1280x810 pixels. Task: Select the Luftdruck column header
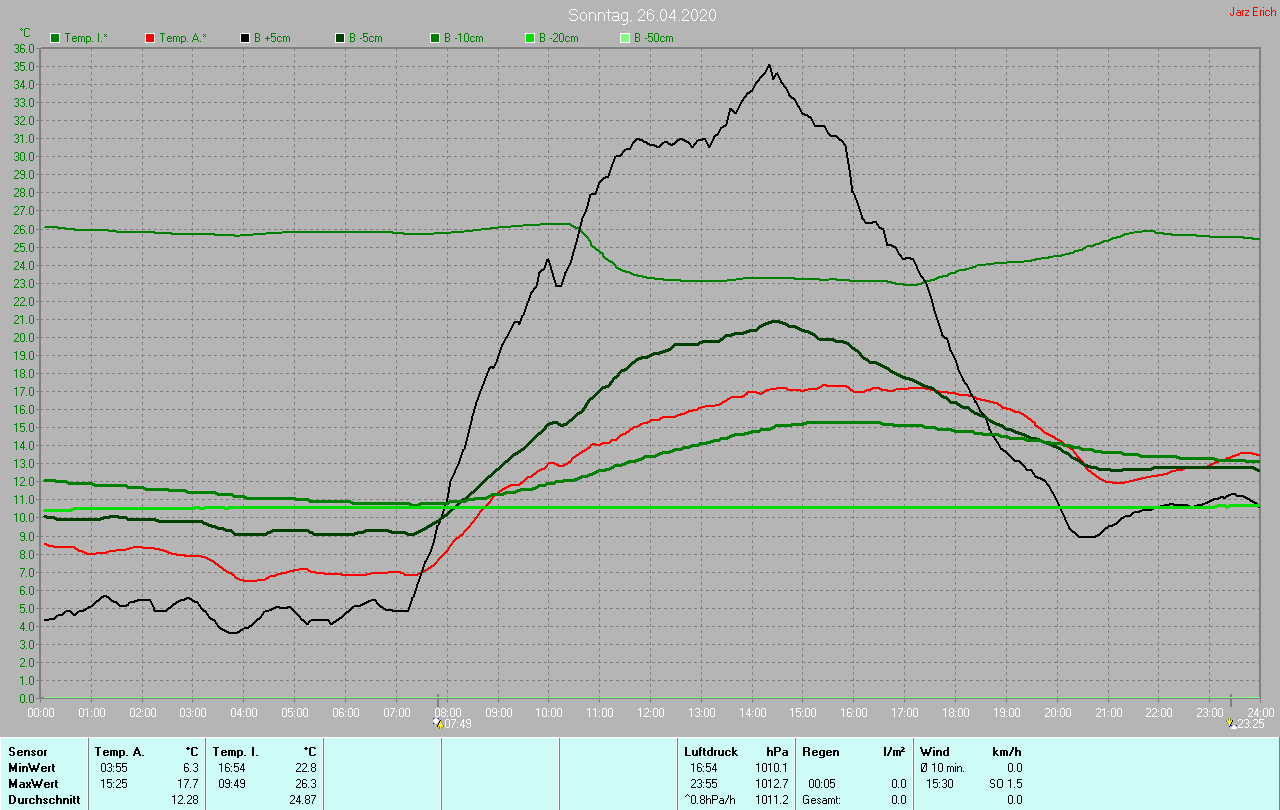tap(711, 752)
